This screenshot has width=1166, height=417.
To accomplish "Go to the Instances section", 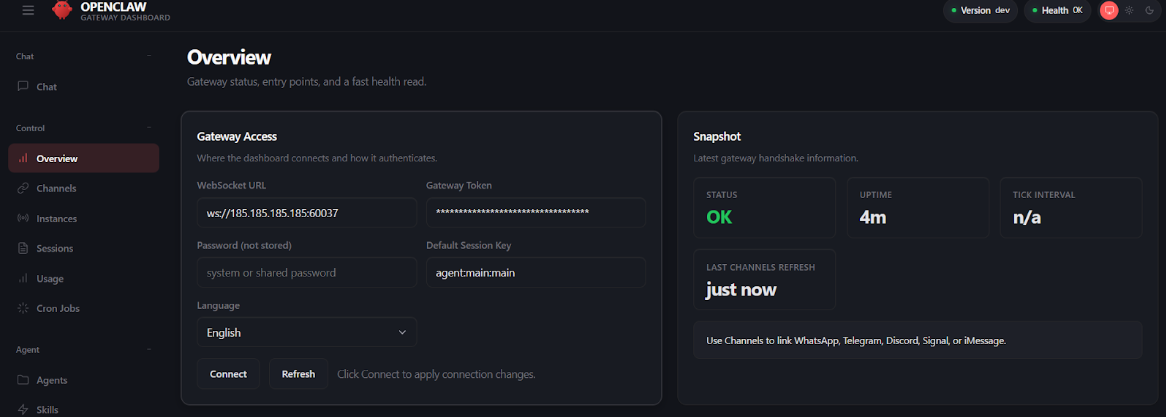I will click(56, 218).
